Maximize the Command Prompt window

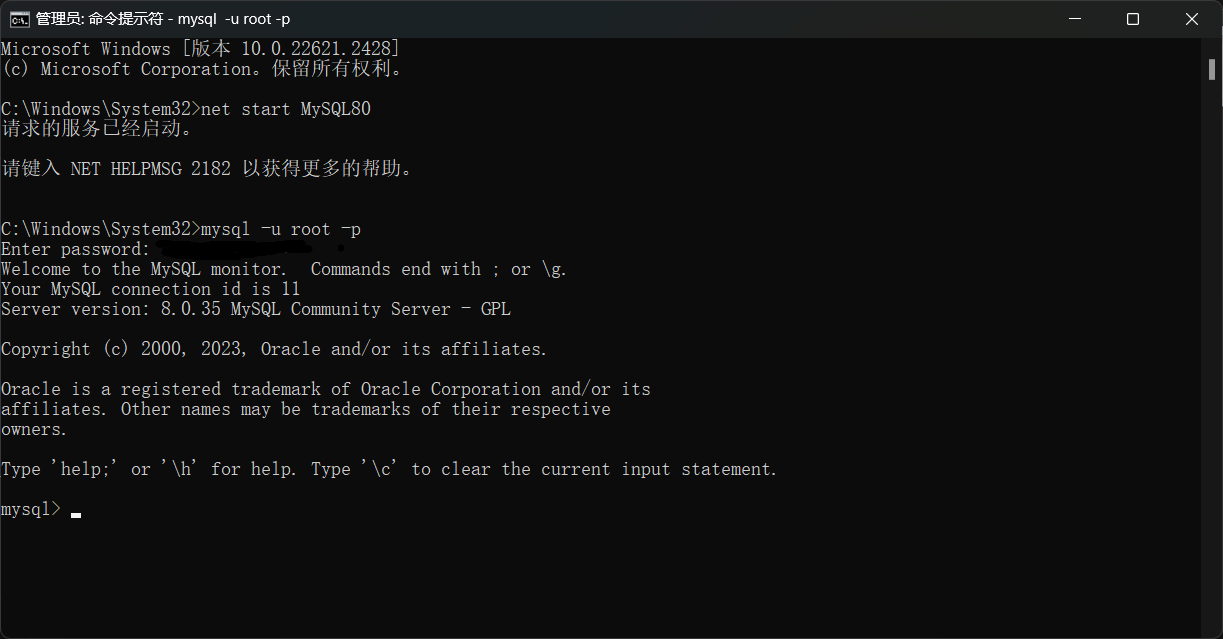[x=1132, y=19]
